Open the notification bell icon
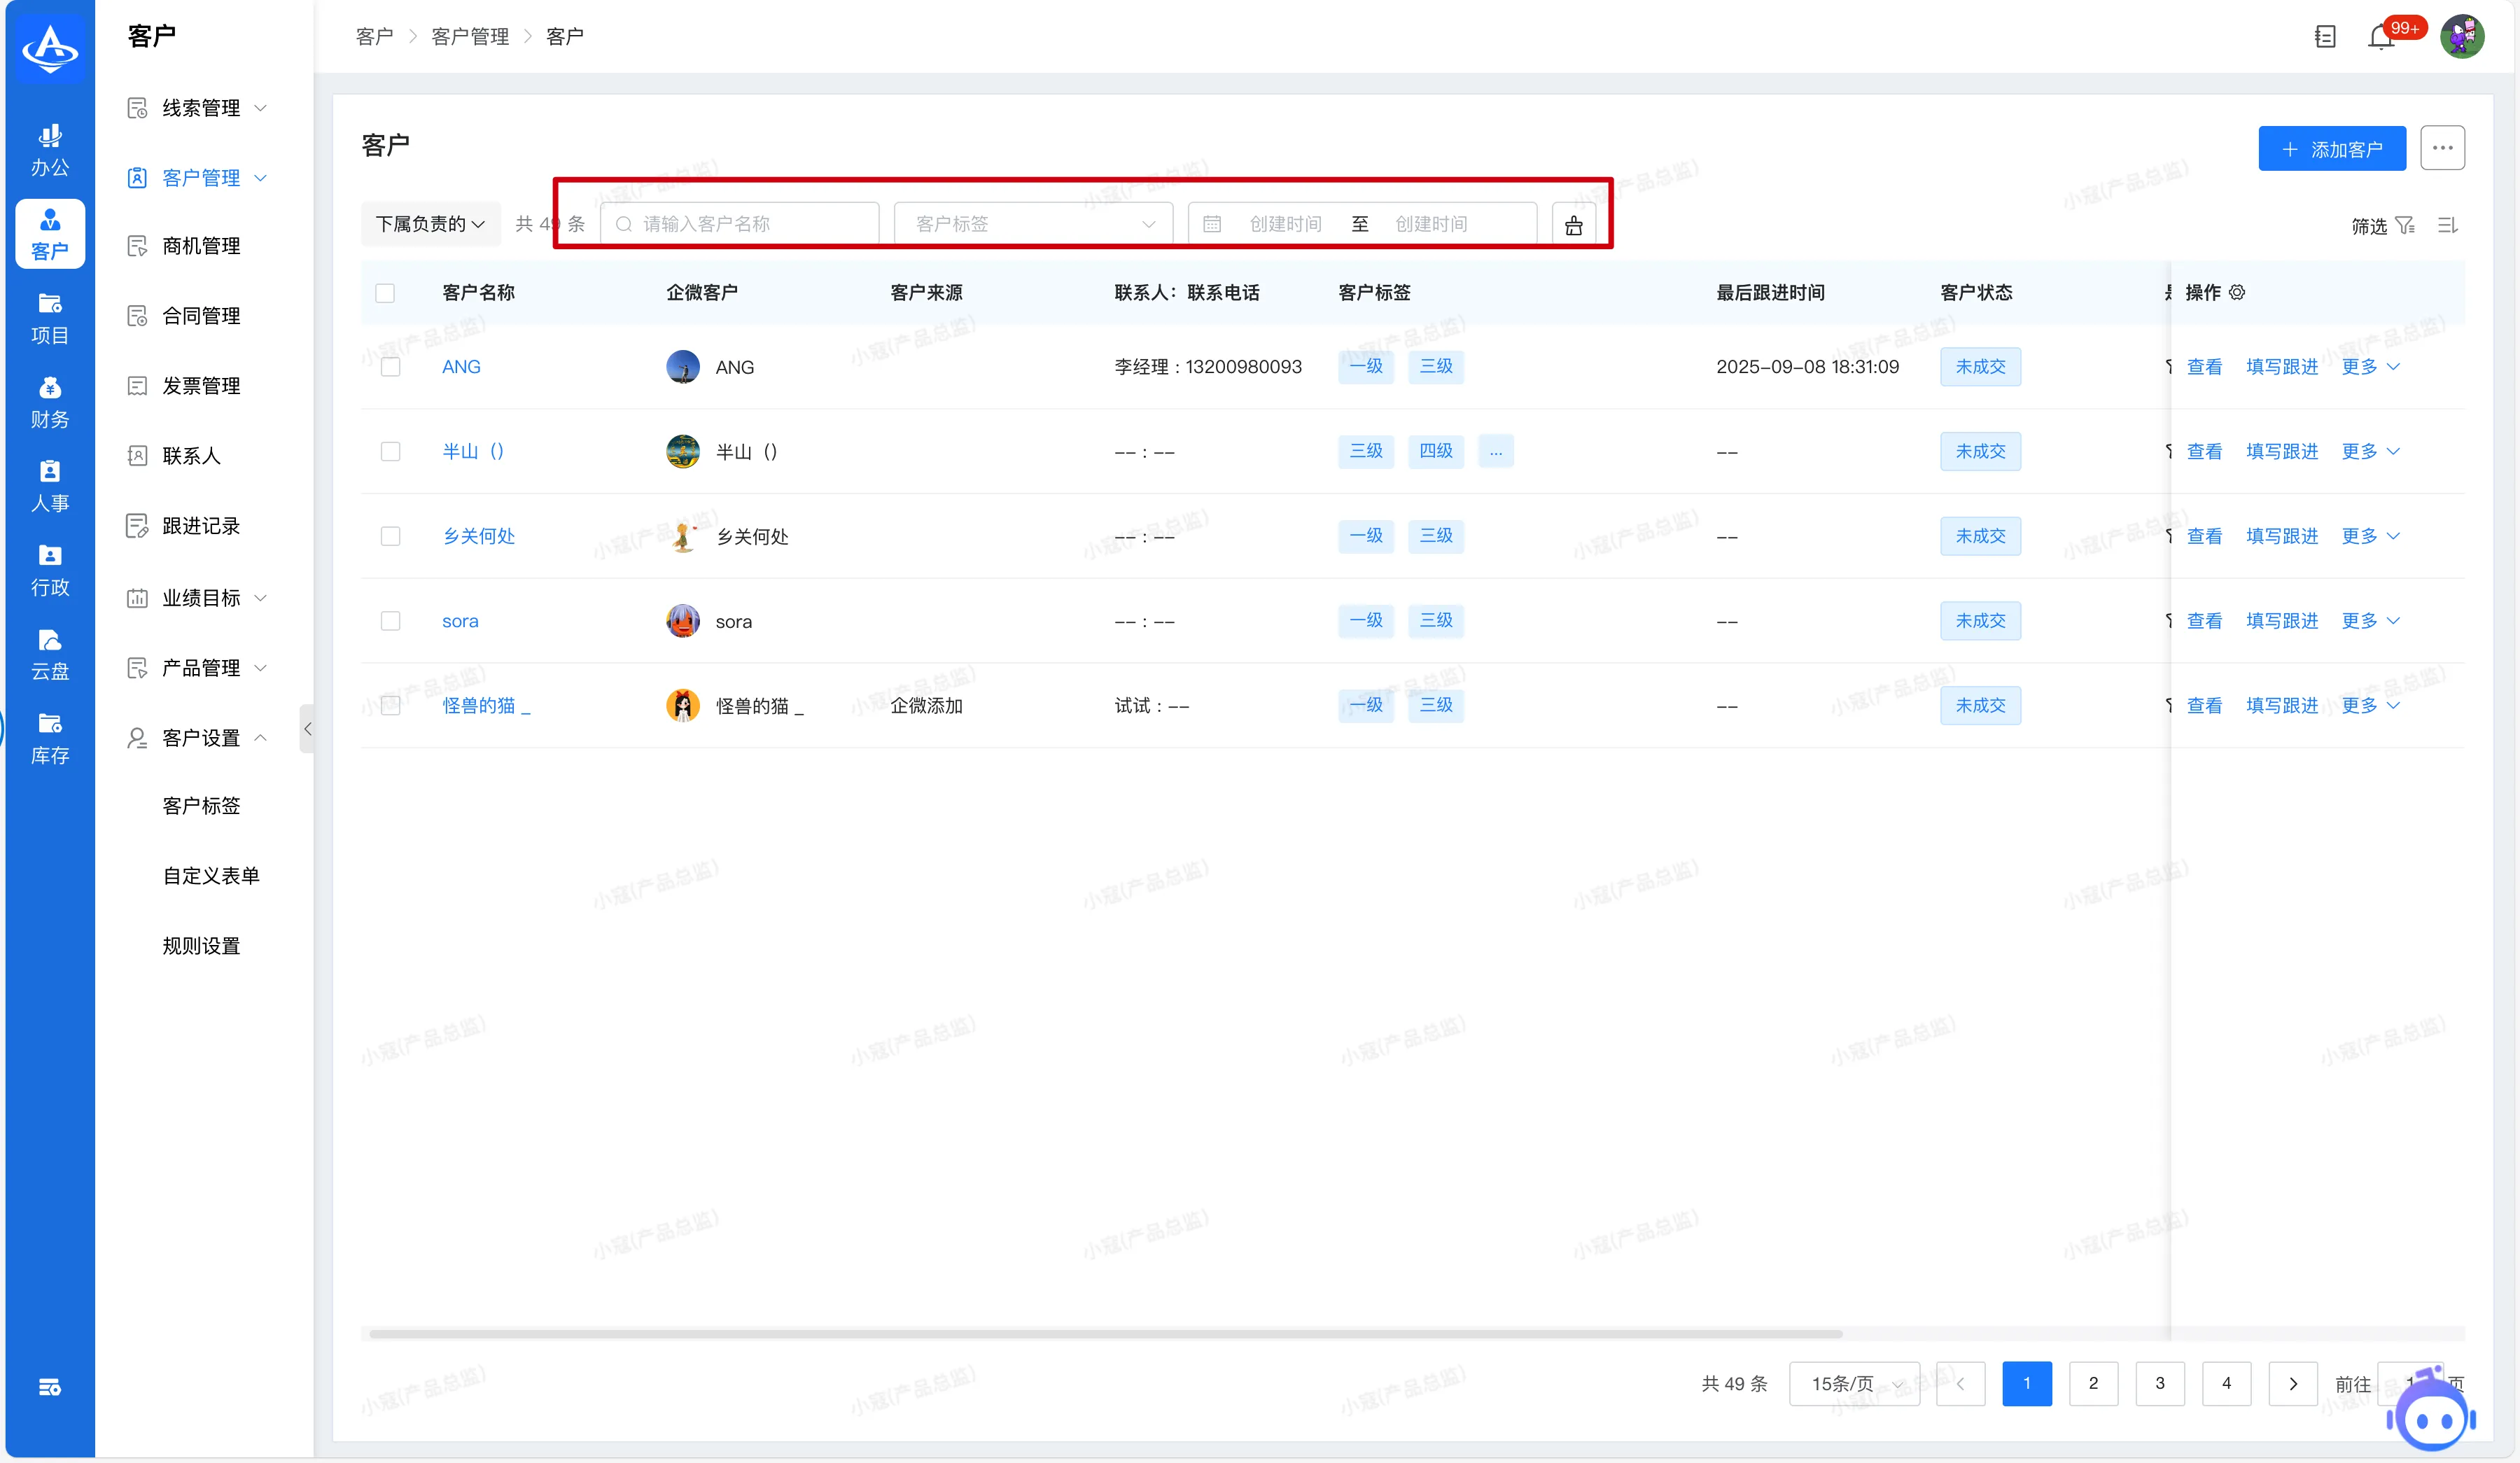2520x1463 pixels. click(2381, 37)
